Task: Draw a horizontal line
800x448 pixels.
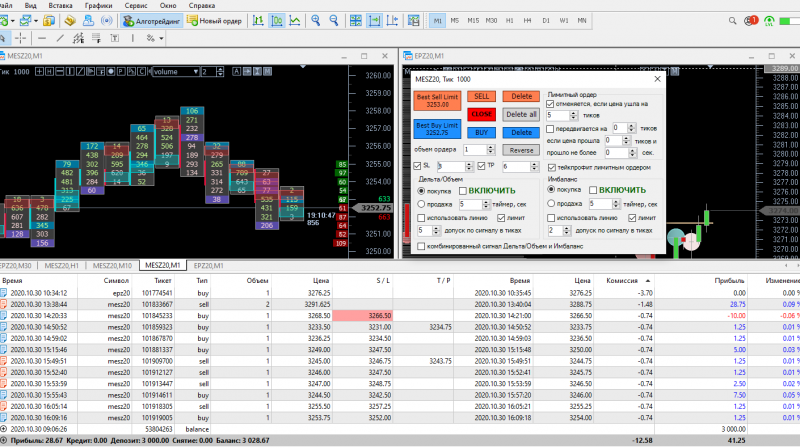Action: [42, 38]
